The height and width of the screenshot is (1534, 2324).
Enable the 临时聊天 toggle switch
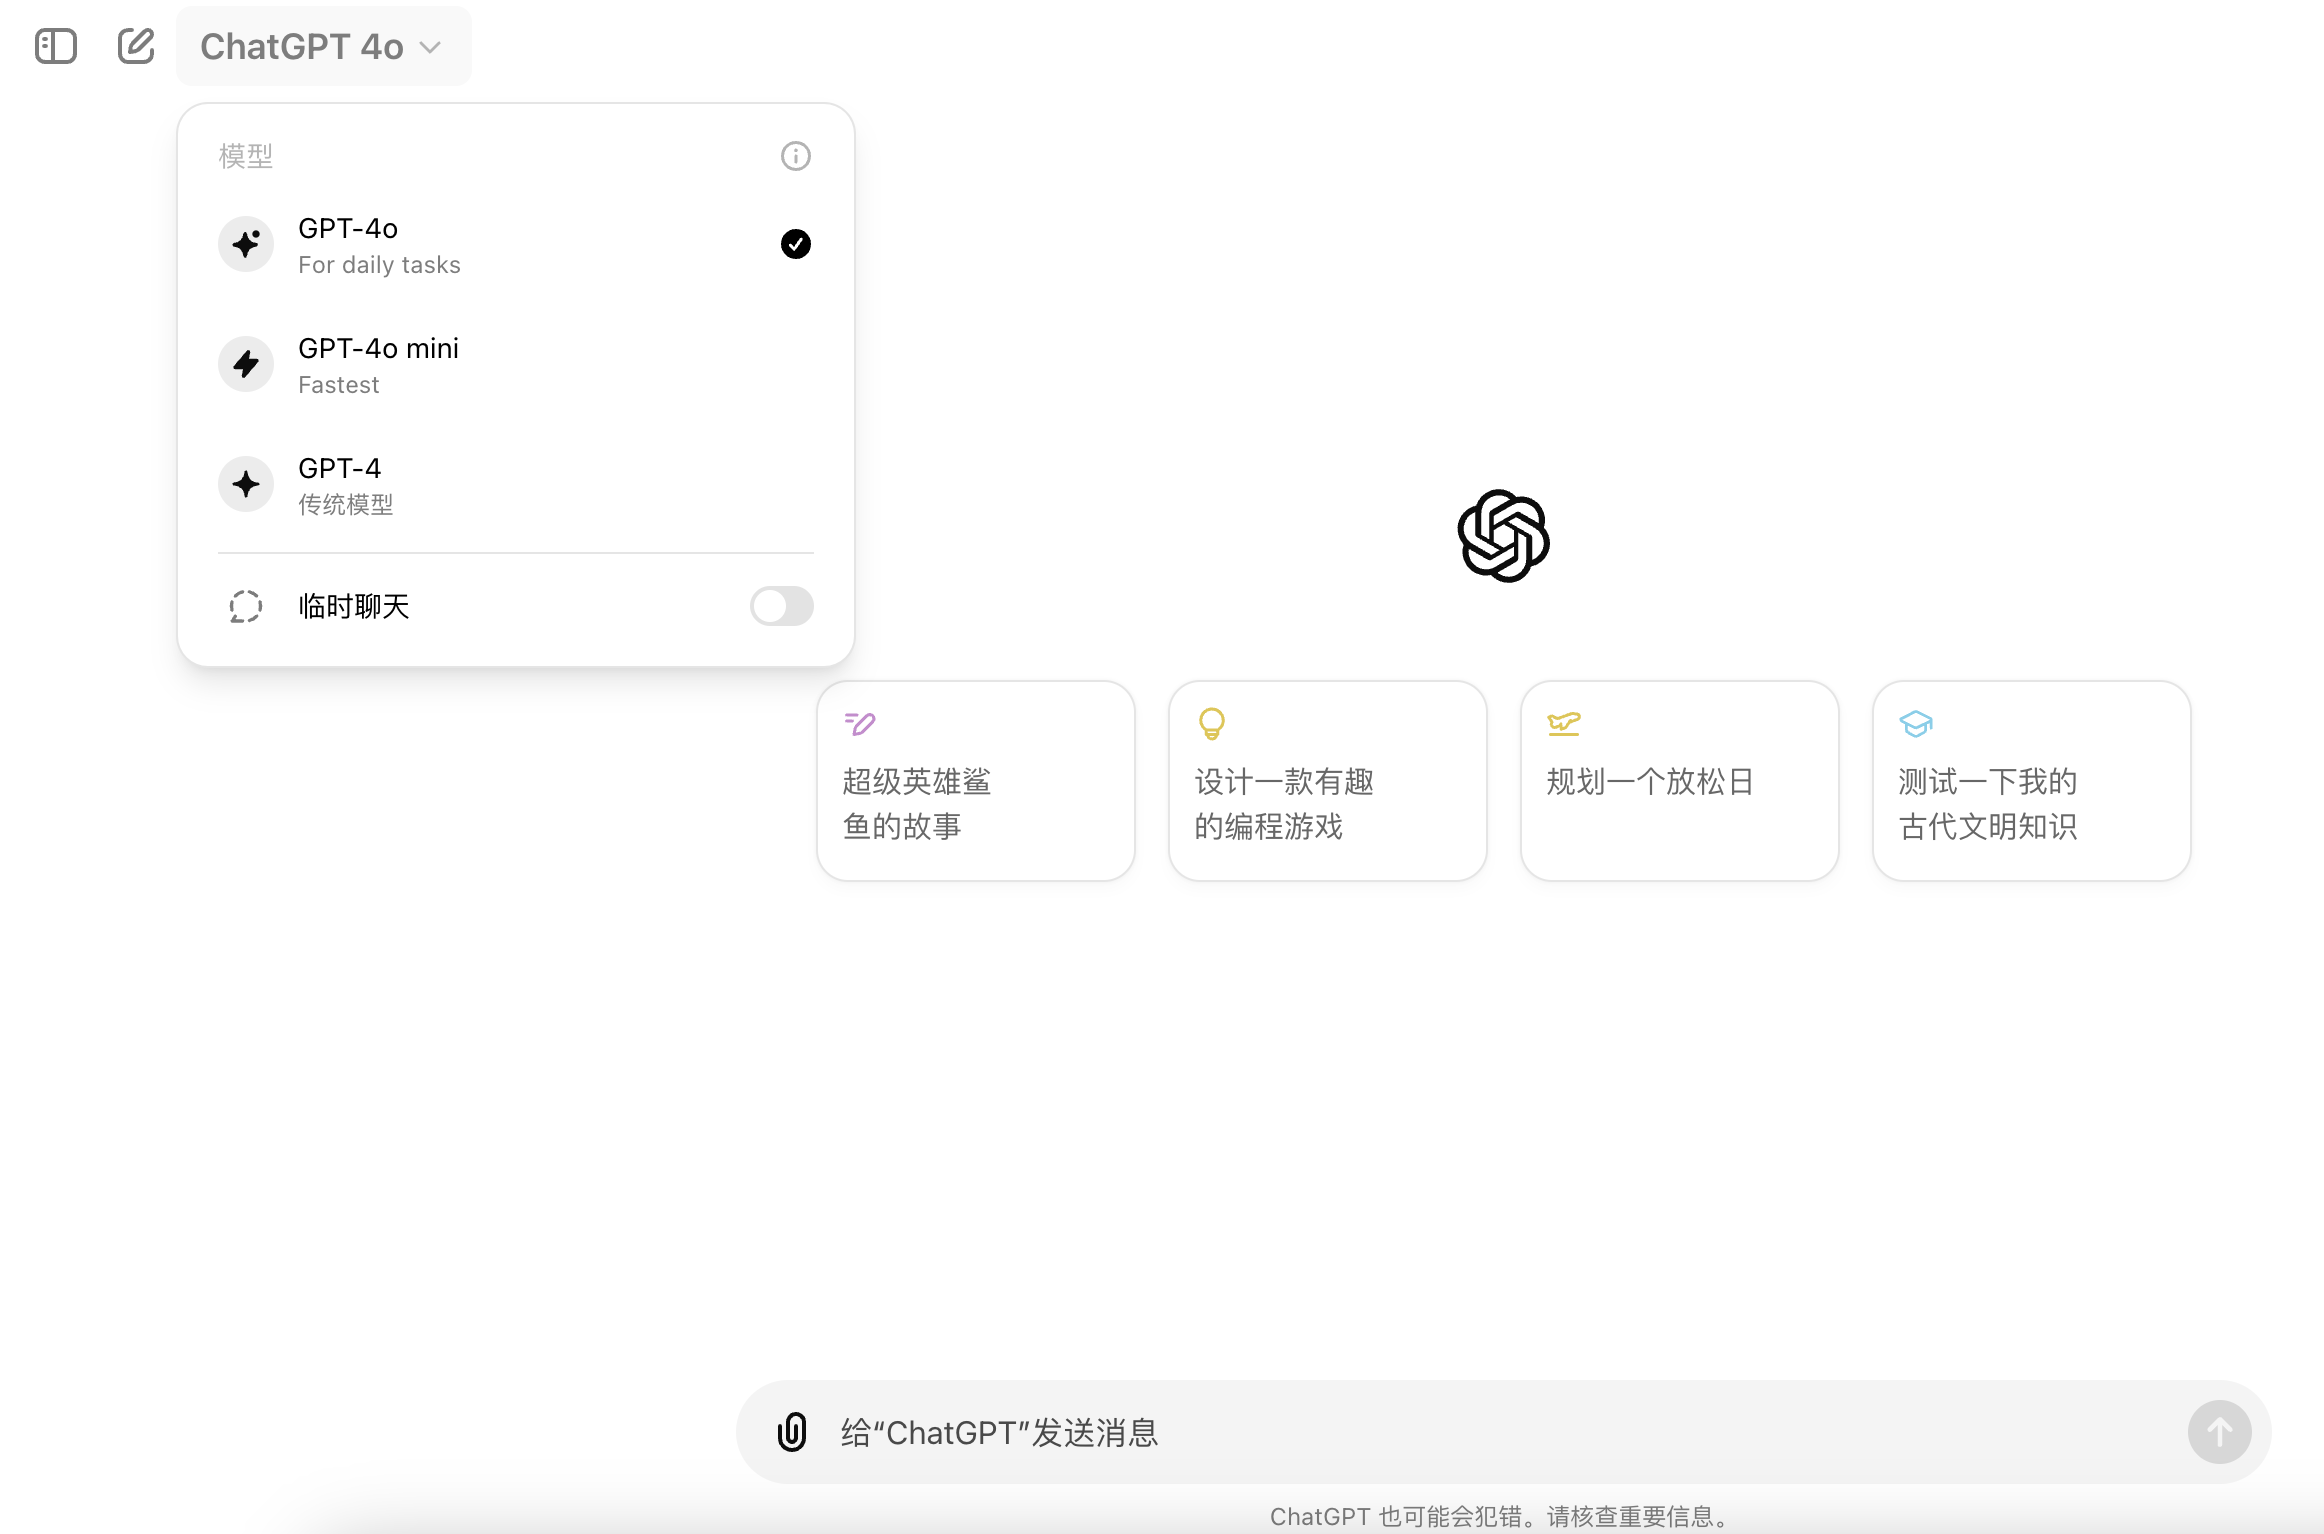point(782,606)
